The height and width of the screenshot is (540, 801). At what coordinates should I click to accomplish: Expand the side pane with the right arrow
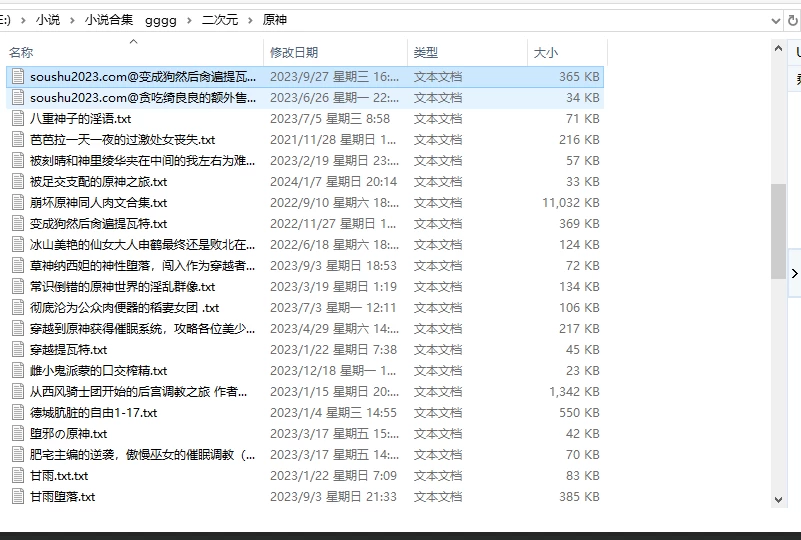click(x=794, y=273)
